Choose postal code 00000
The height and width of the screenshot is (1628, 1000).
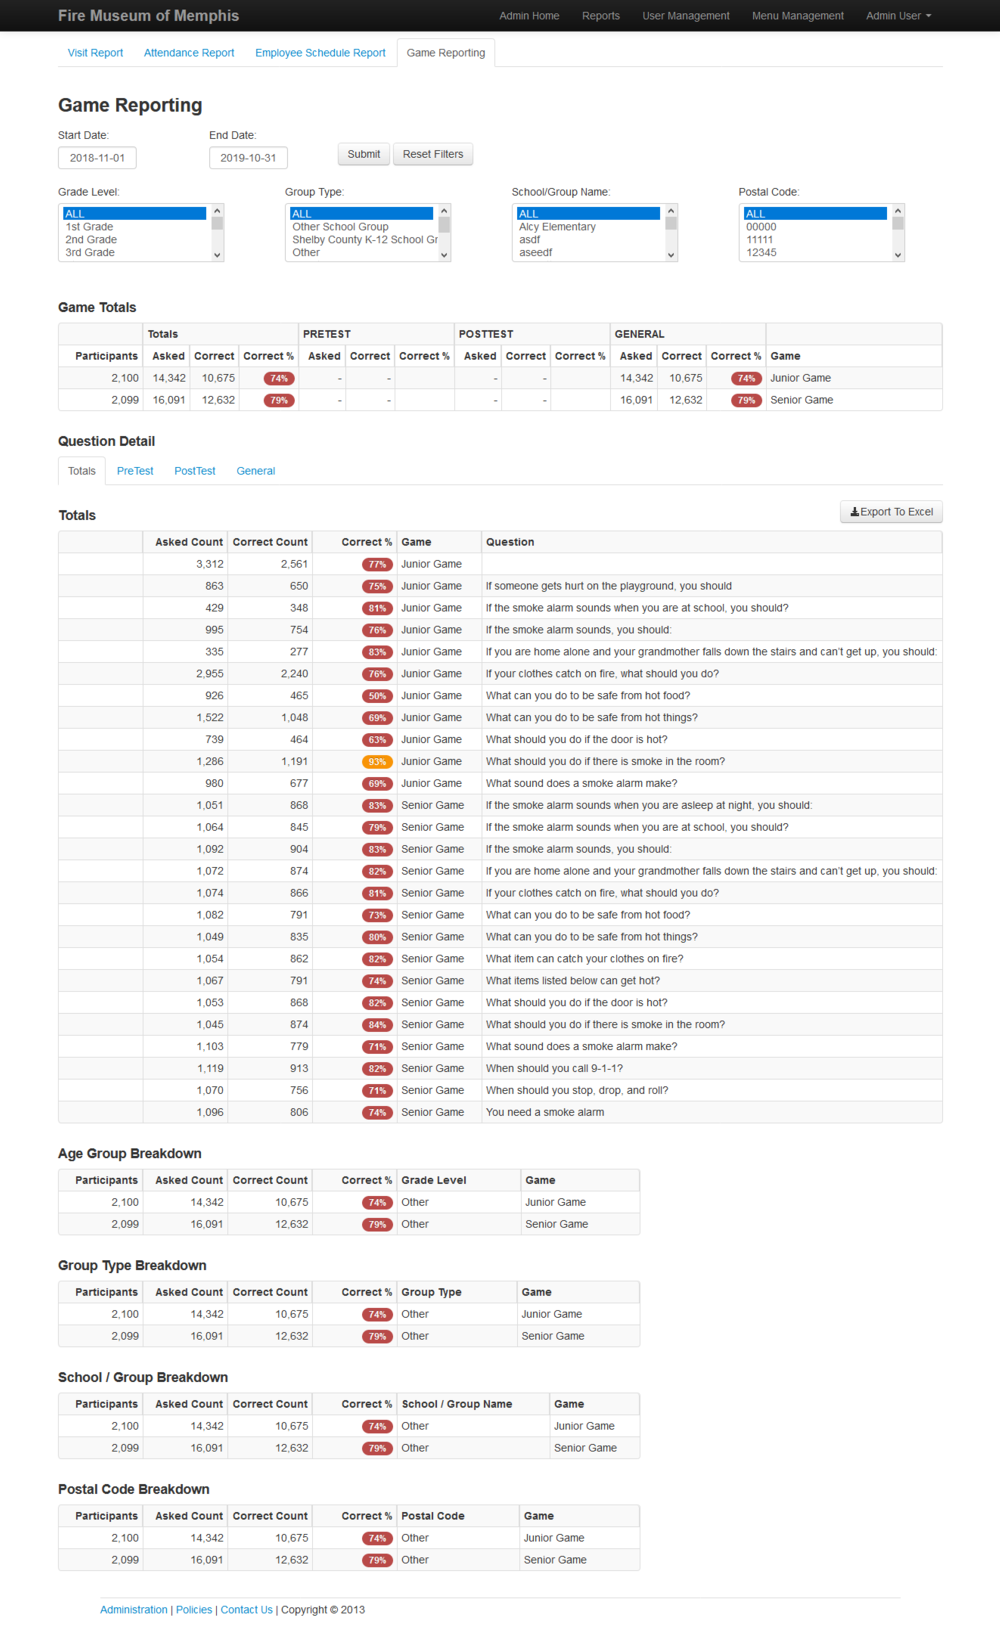coord(815,227)
